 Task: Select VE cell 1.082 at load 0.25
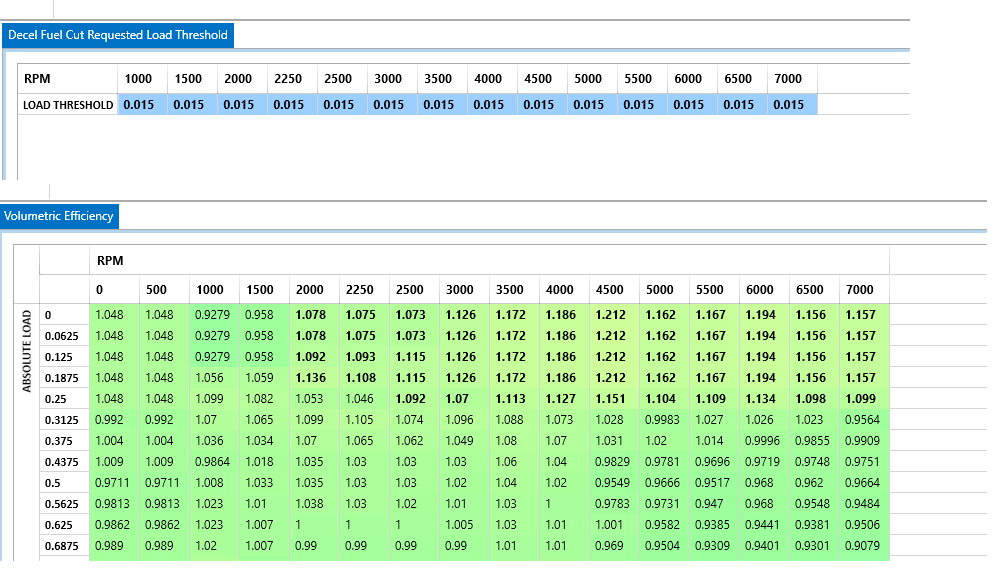264,399
